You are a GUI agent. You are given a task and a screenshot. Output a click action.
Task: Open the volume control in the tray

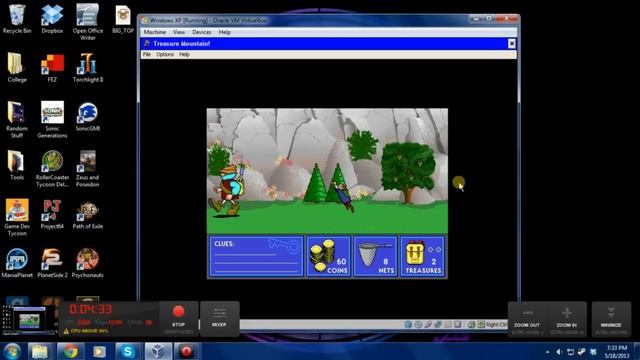(x=559, y=352)
